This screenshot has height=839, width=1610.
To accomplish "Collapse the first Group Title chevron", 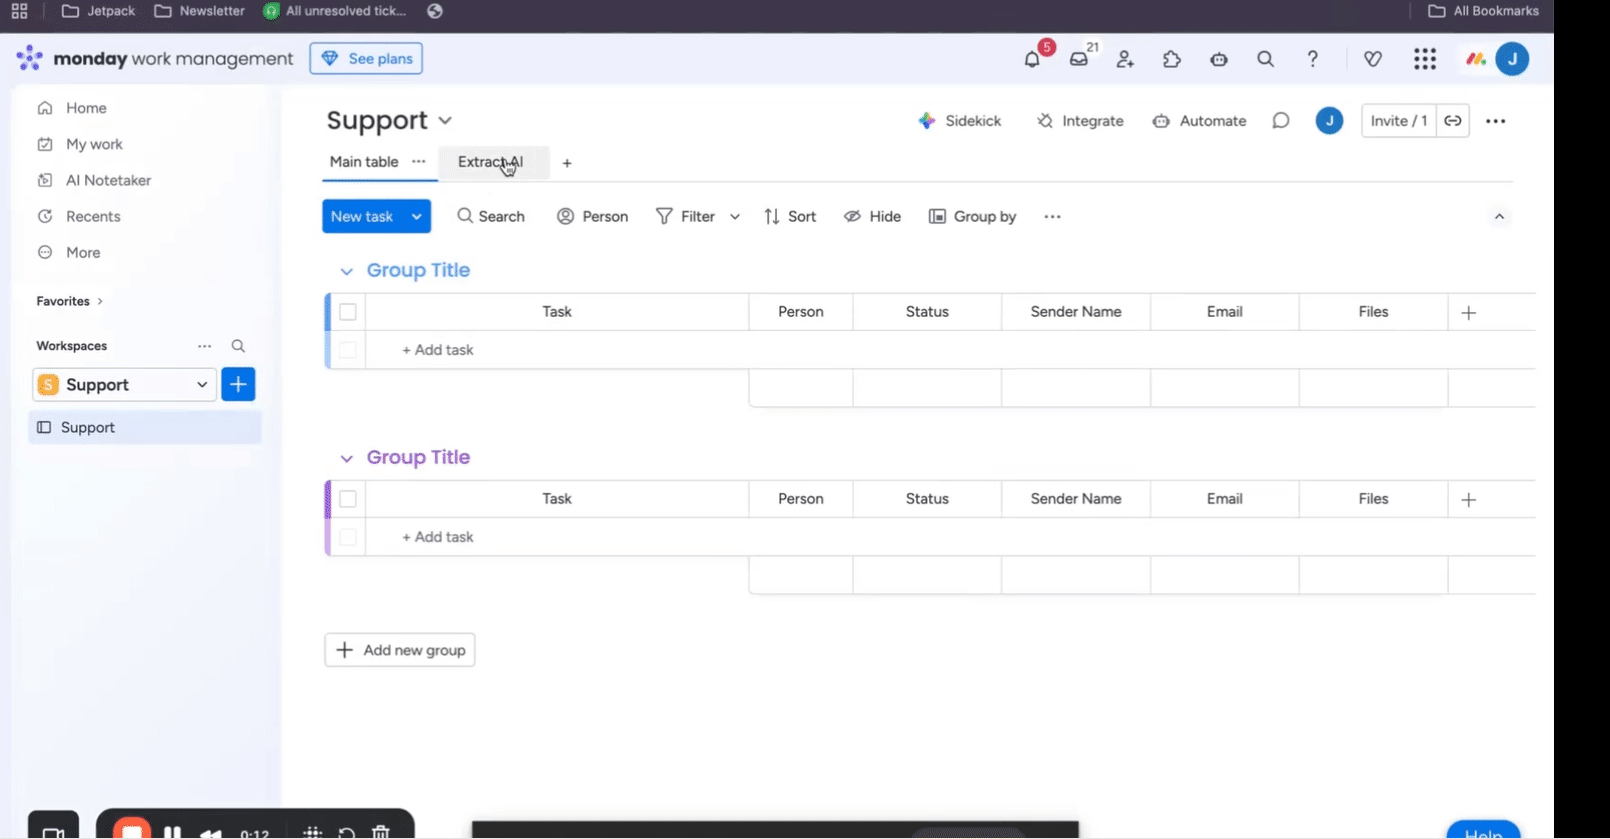I will (x=346, y=271).
